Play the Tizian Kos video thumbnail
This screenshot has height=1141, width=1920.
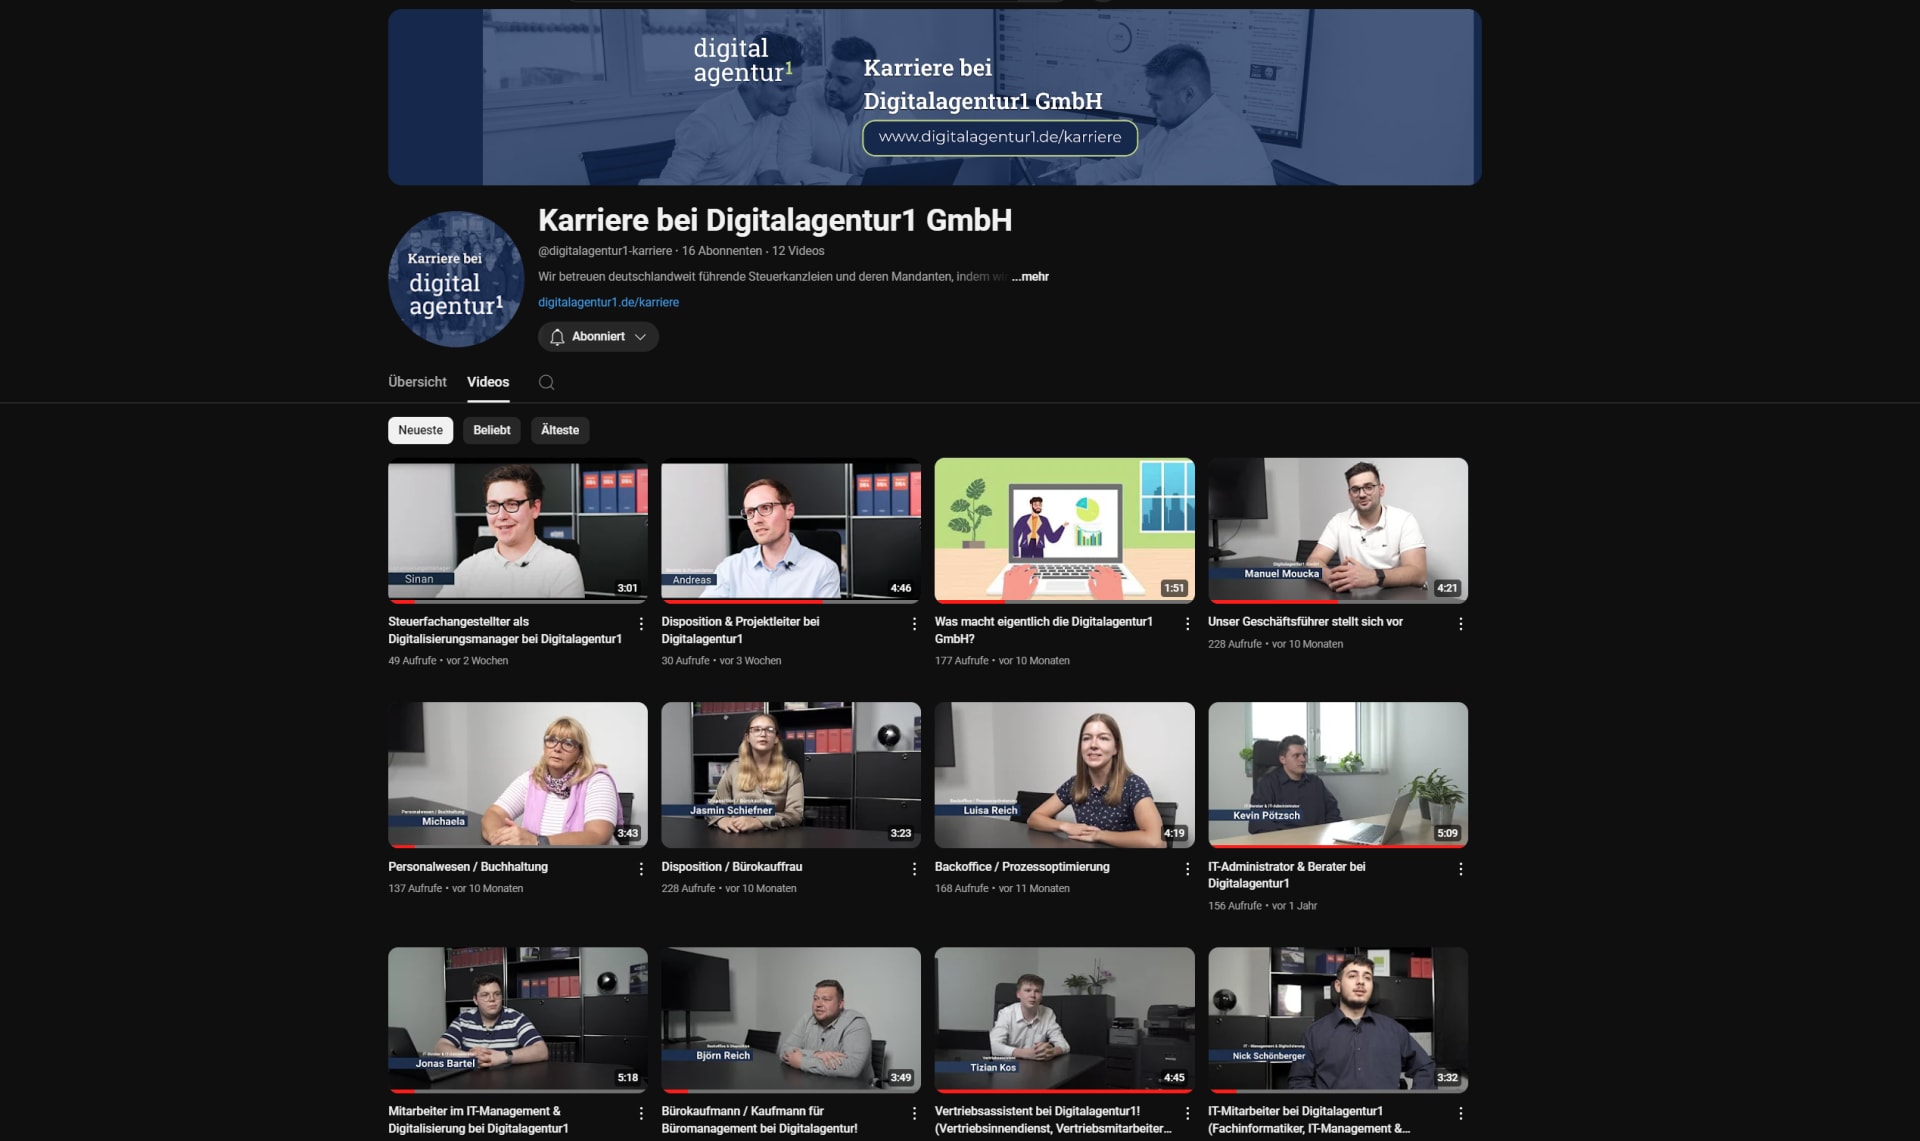pyautogui.click(x=1064, y=1020)
